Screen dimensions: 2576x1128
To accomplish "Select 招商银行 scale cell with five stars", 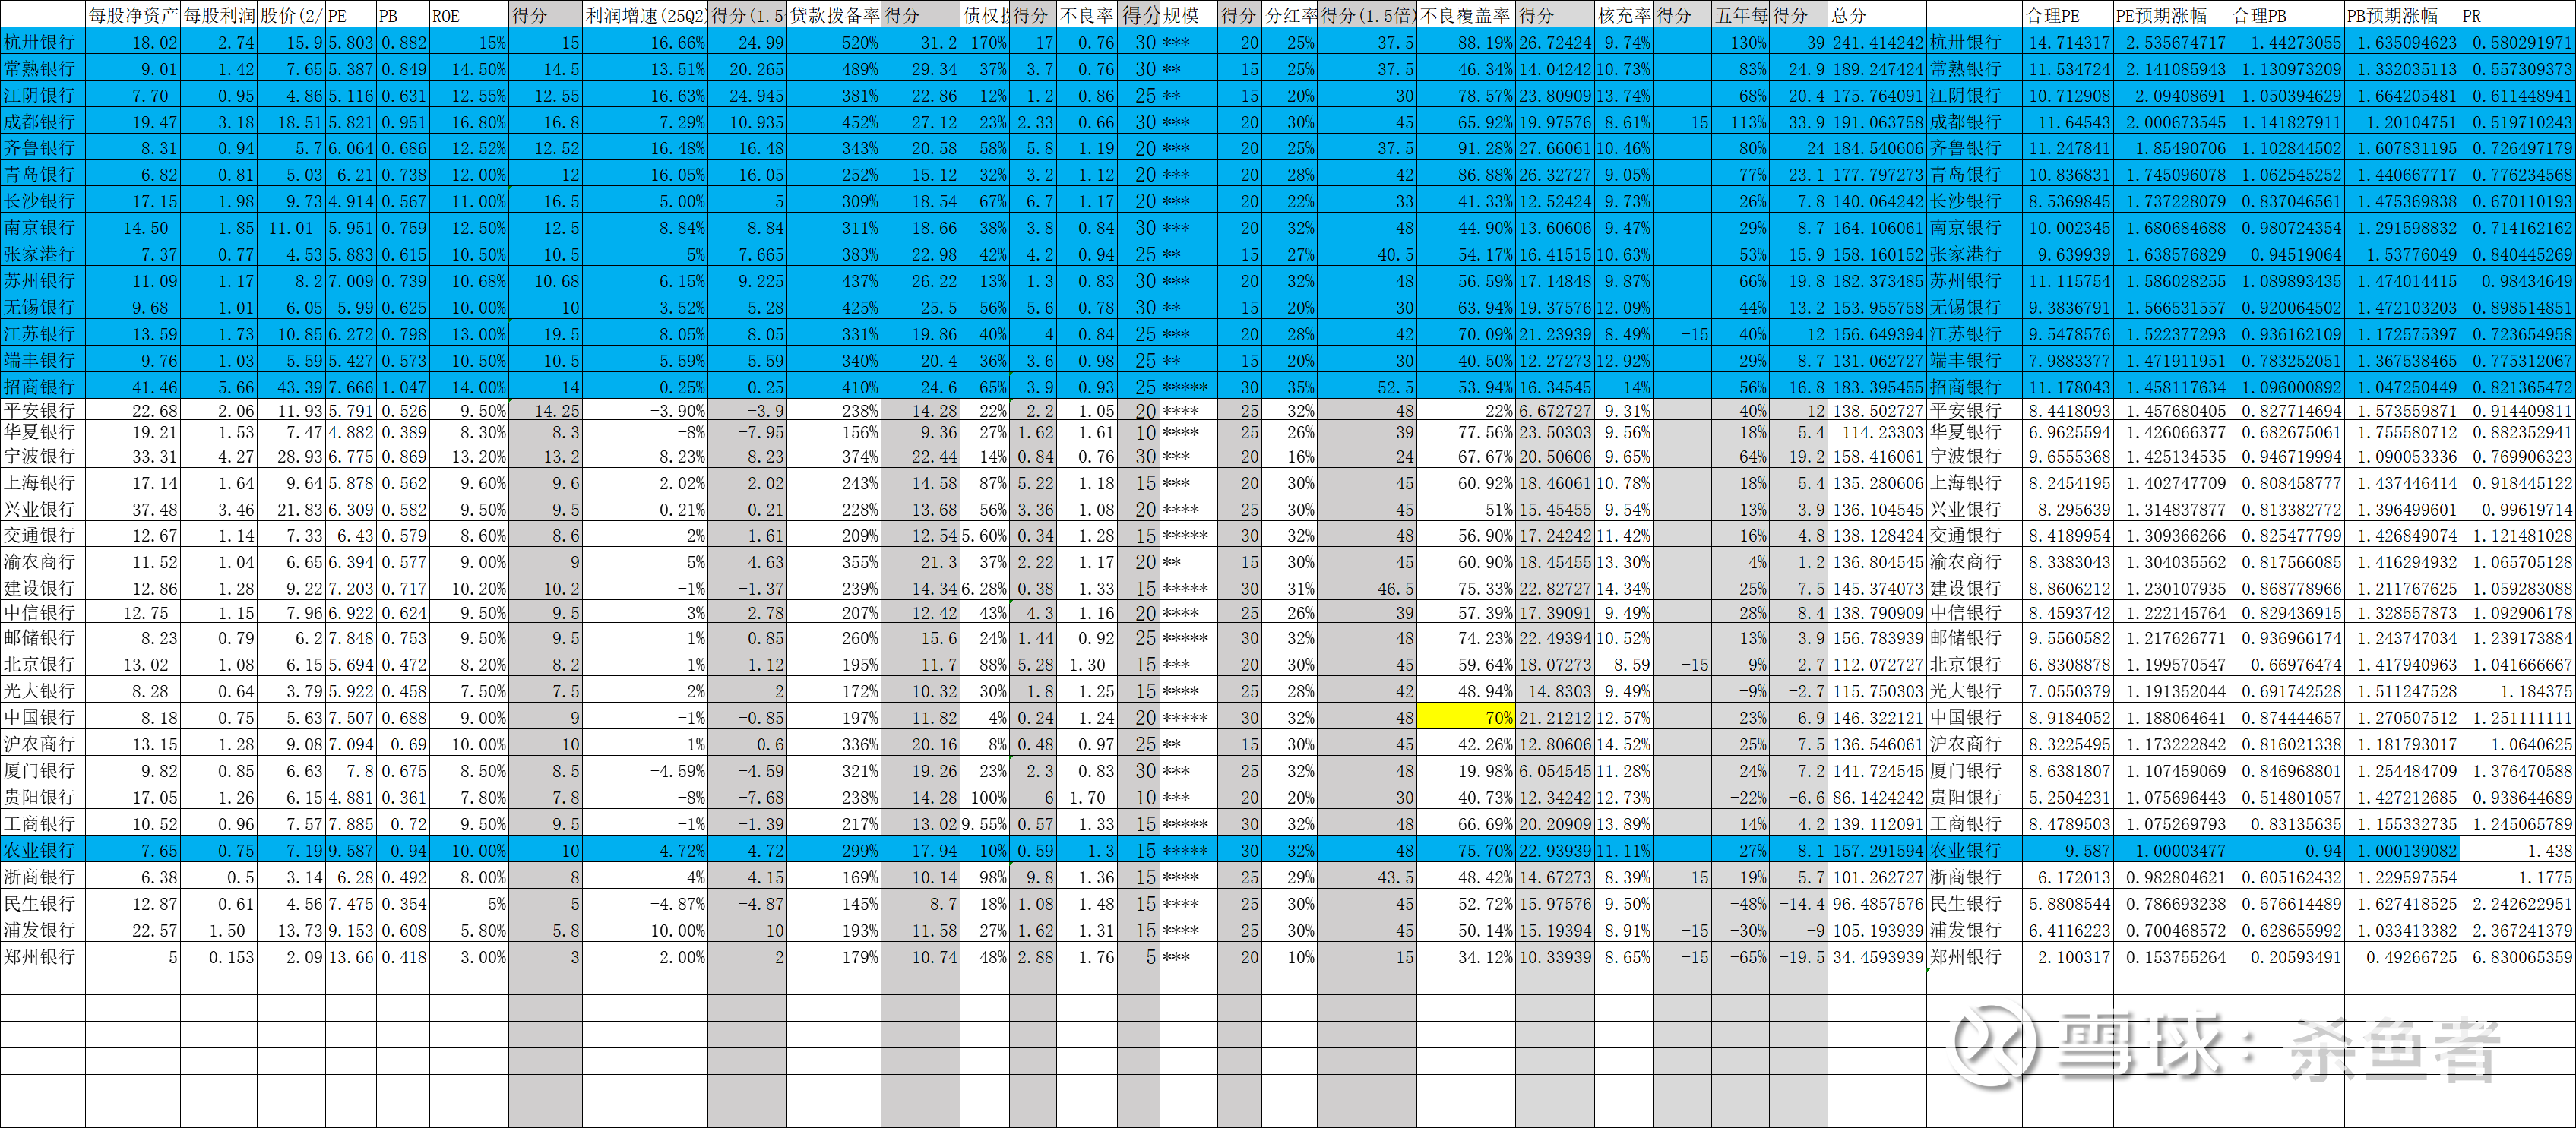I will point(1188,386).
